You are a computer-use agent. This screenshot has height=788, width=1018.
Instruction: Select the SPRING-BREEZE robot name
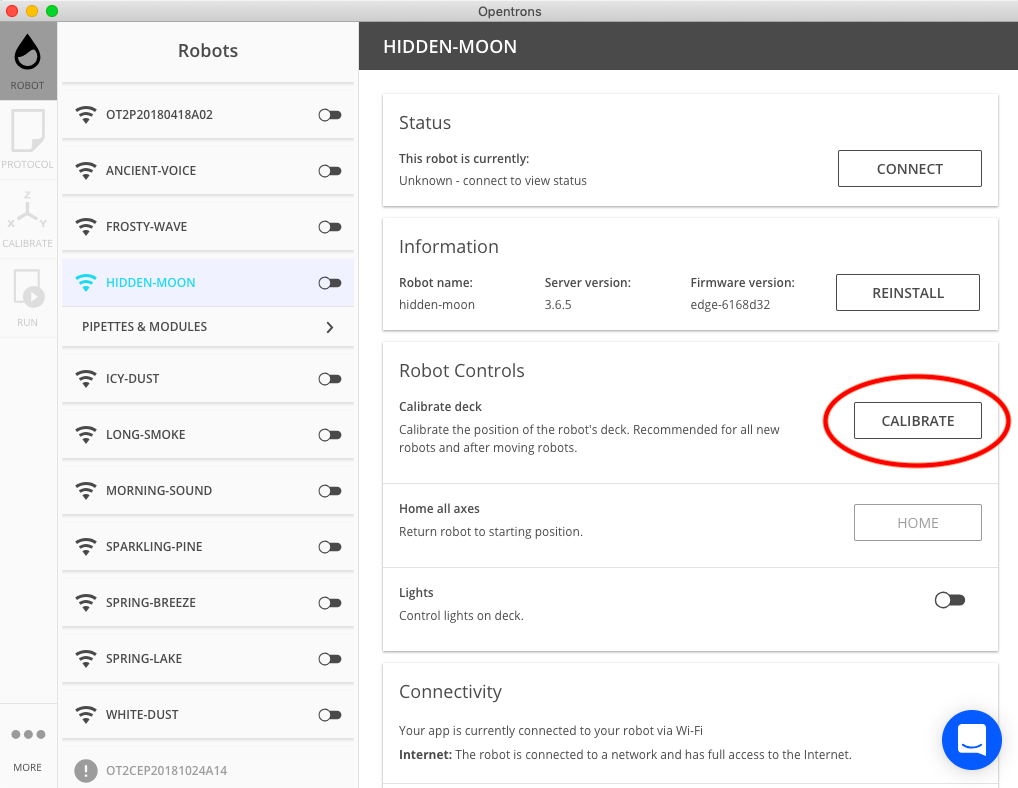(151, 602)
